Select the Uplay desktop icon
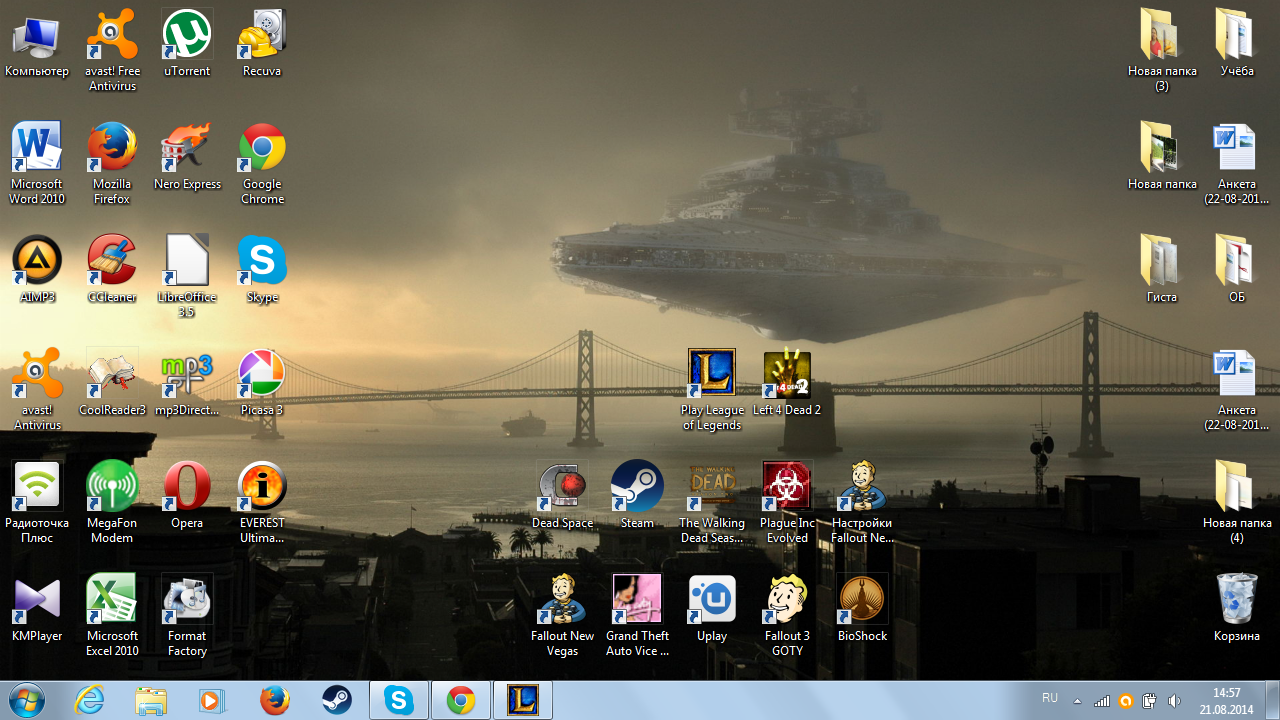1280x720 pixels. [712, 600]
